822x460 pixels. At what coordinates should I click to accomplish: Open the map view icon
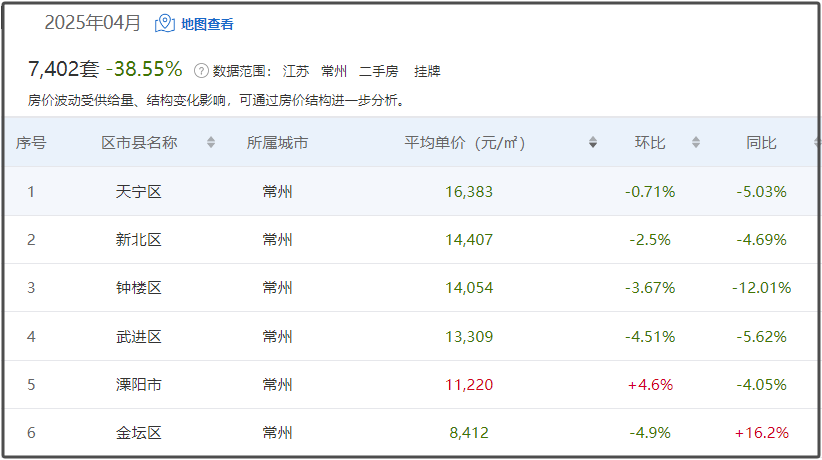[x=165, y=24]
